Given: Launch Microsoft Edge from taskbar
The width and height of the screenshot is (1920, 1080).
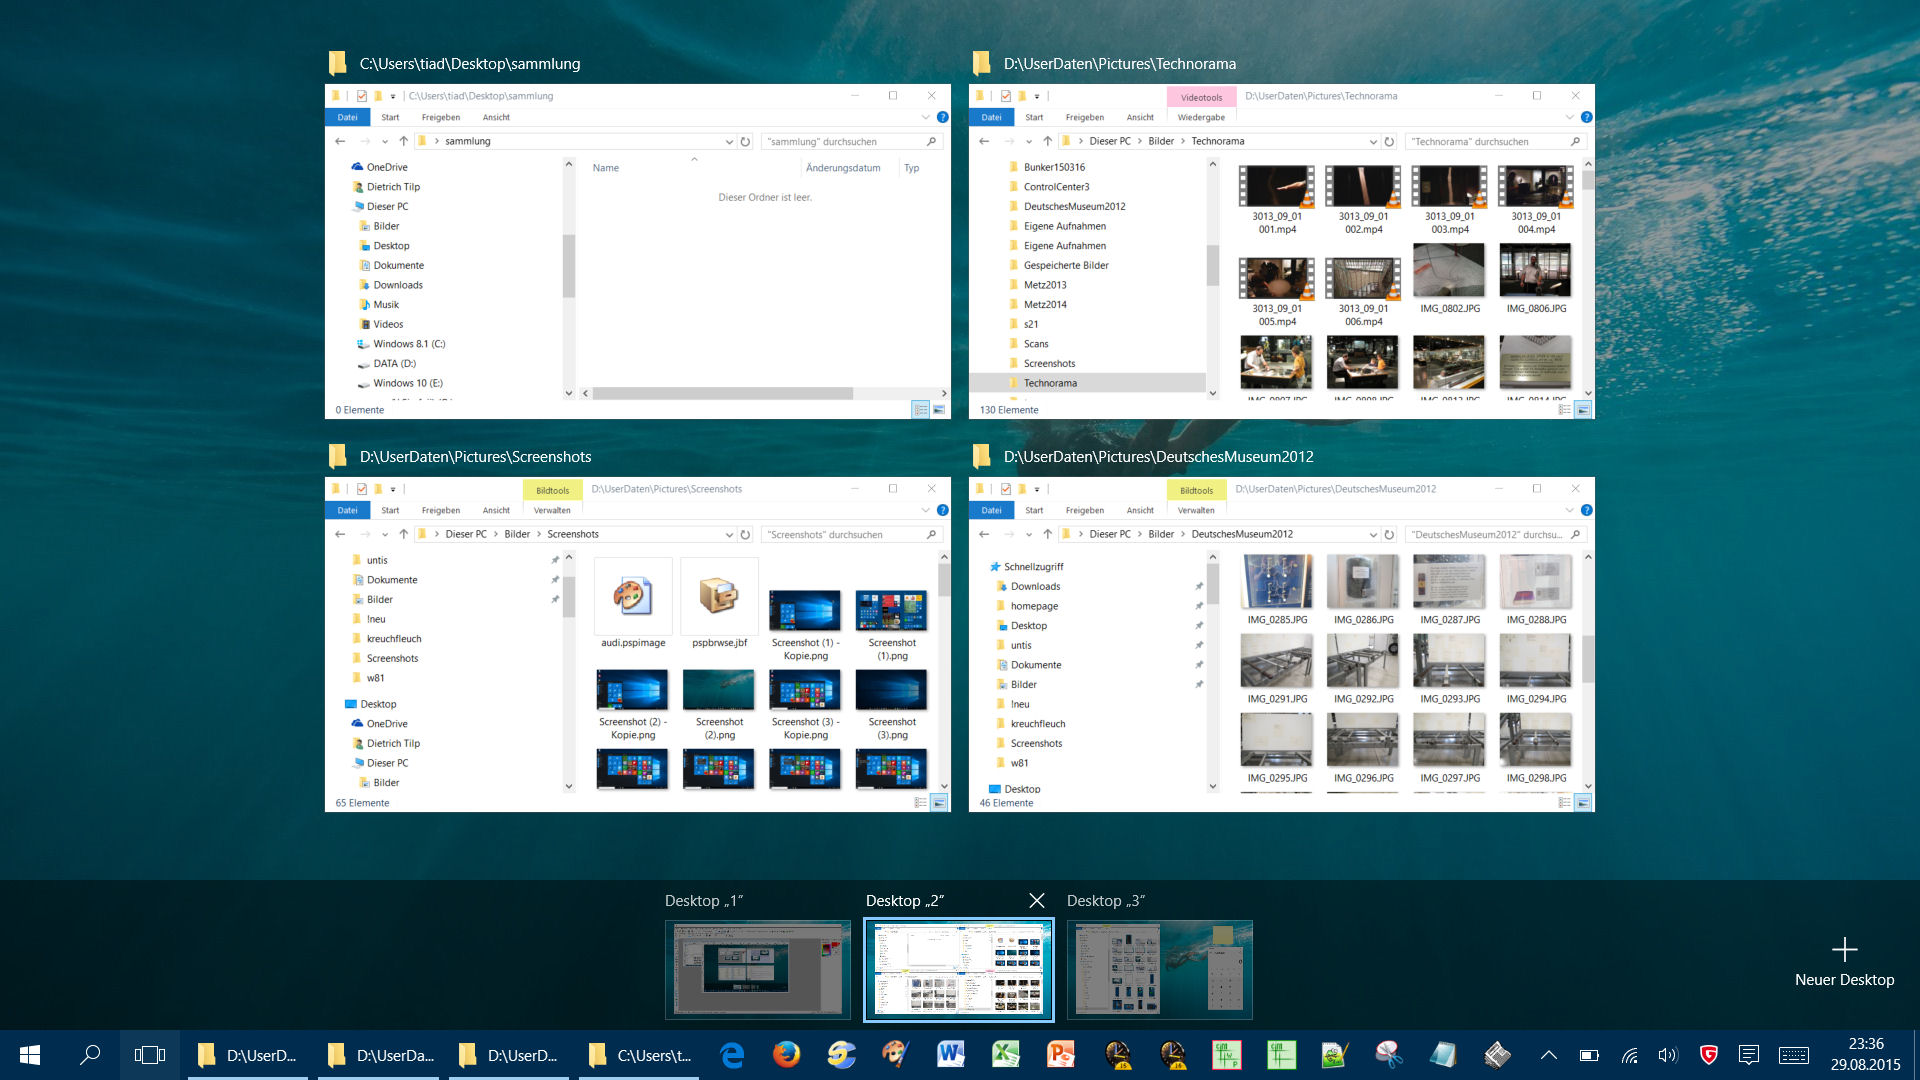Looking at the screenshot, I should click(732, 1055).
